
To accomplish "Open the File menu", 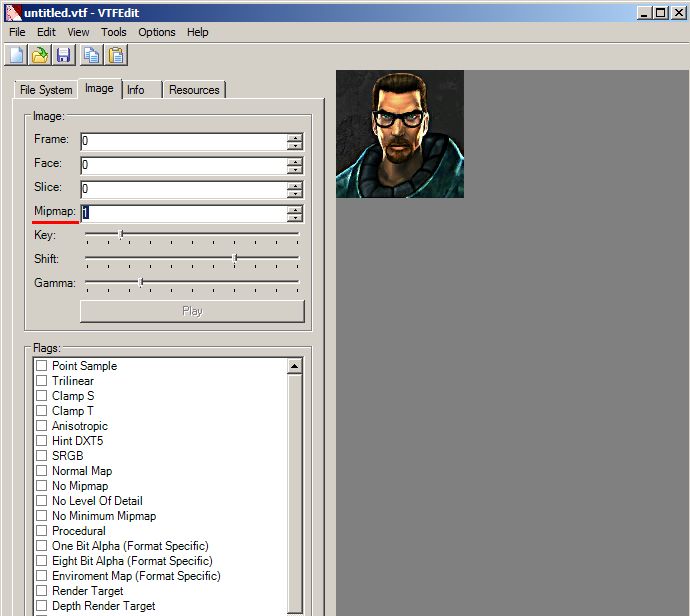I will click(17, 32).
